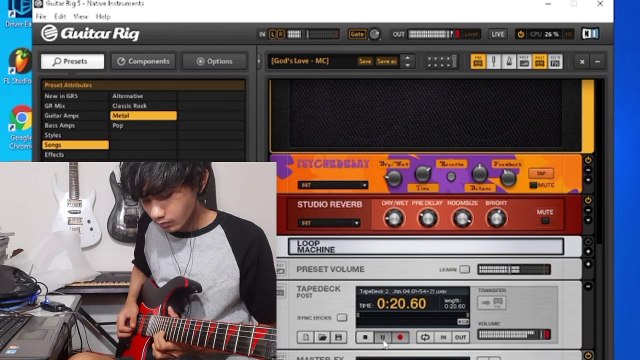The height and width of the screenshot is (360, 640).
Task: Choose Metal sub-attribute
Action: pyautogui.click(x=143, y=116)
